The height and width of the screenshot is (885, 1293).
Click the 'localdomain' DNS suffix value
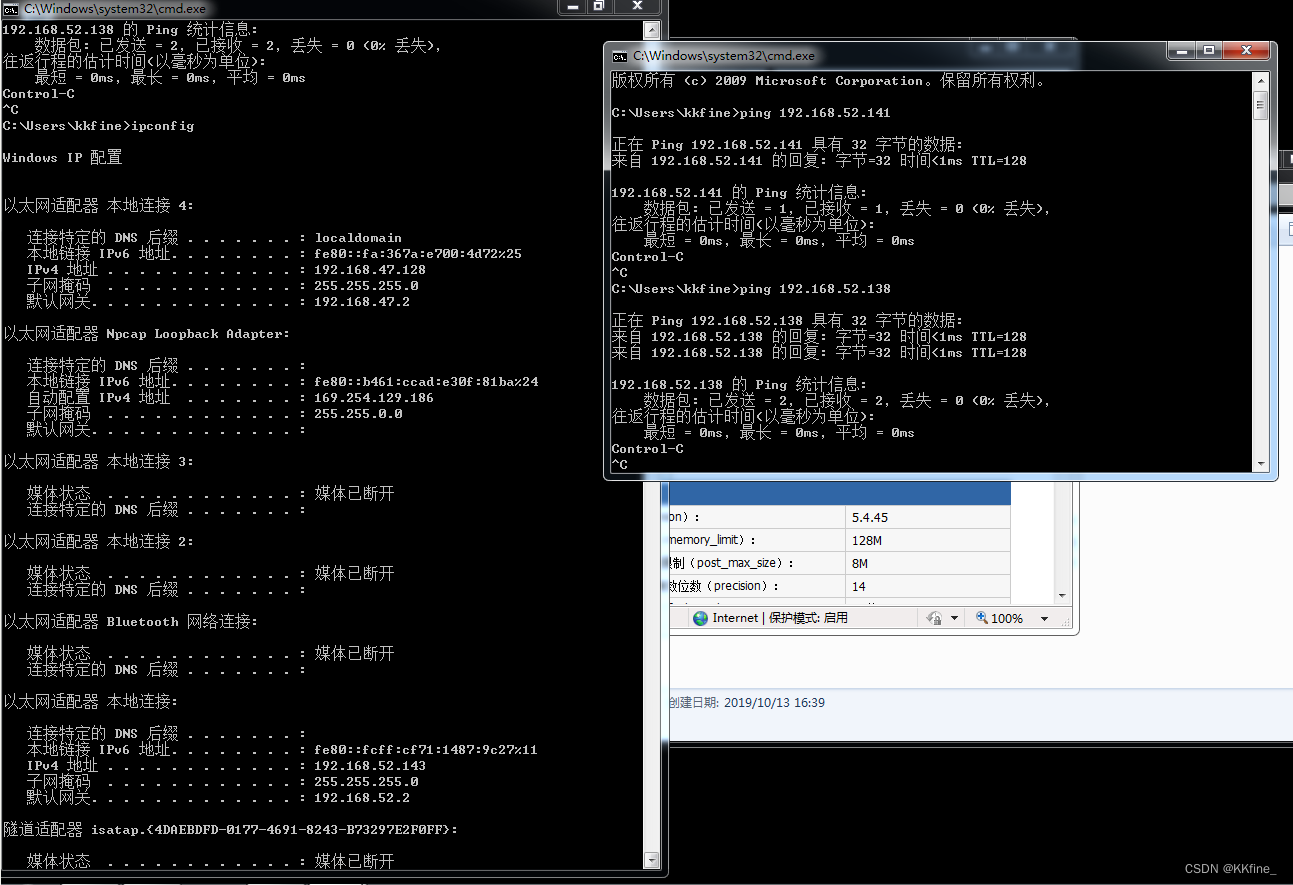[x=358, y=238]
